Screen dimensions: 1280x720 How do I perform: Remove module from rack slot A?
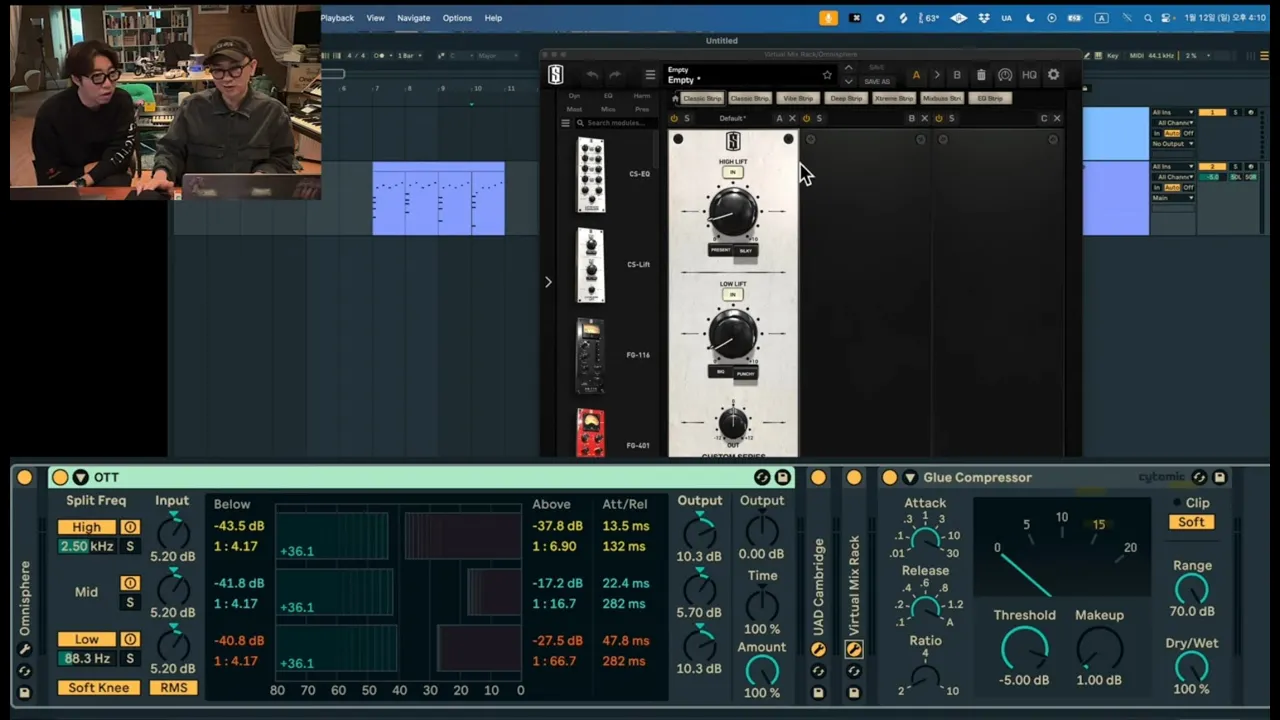click(792, 119)
